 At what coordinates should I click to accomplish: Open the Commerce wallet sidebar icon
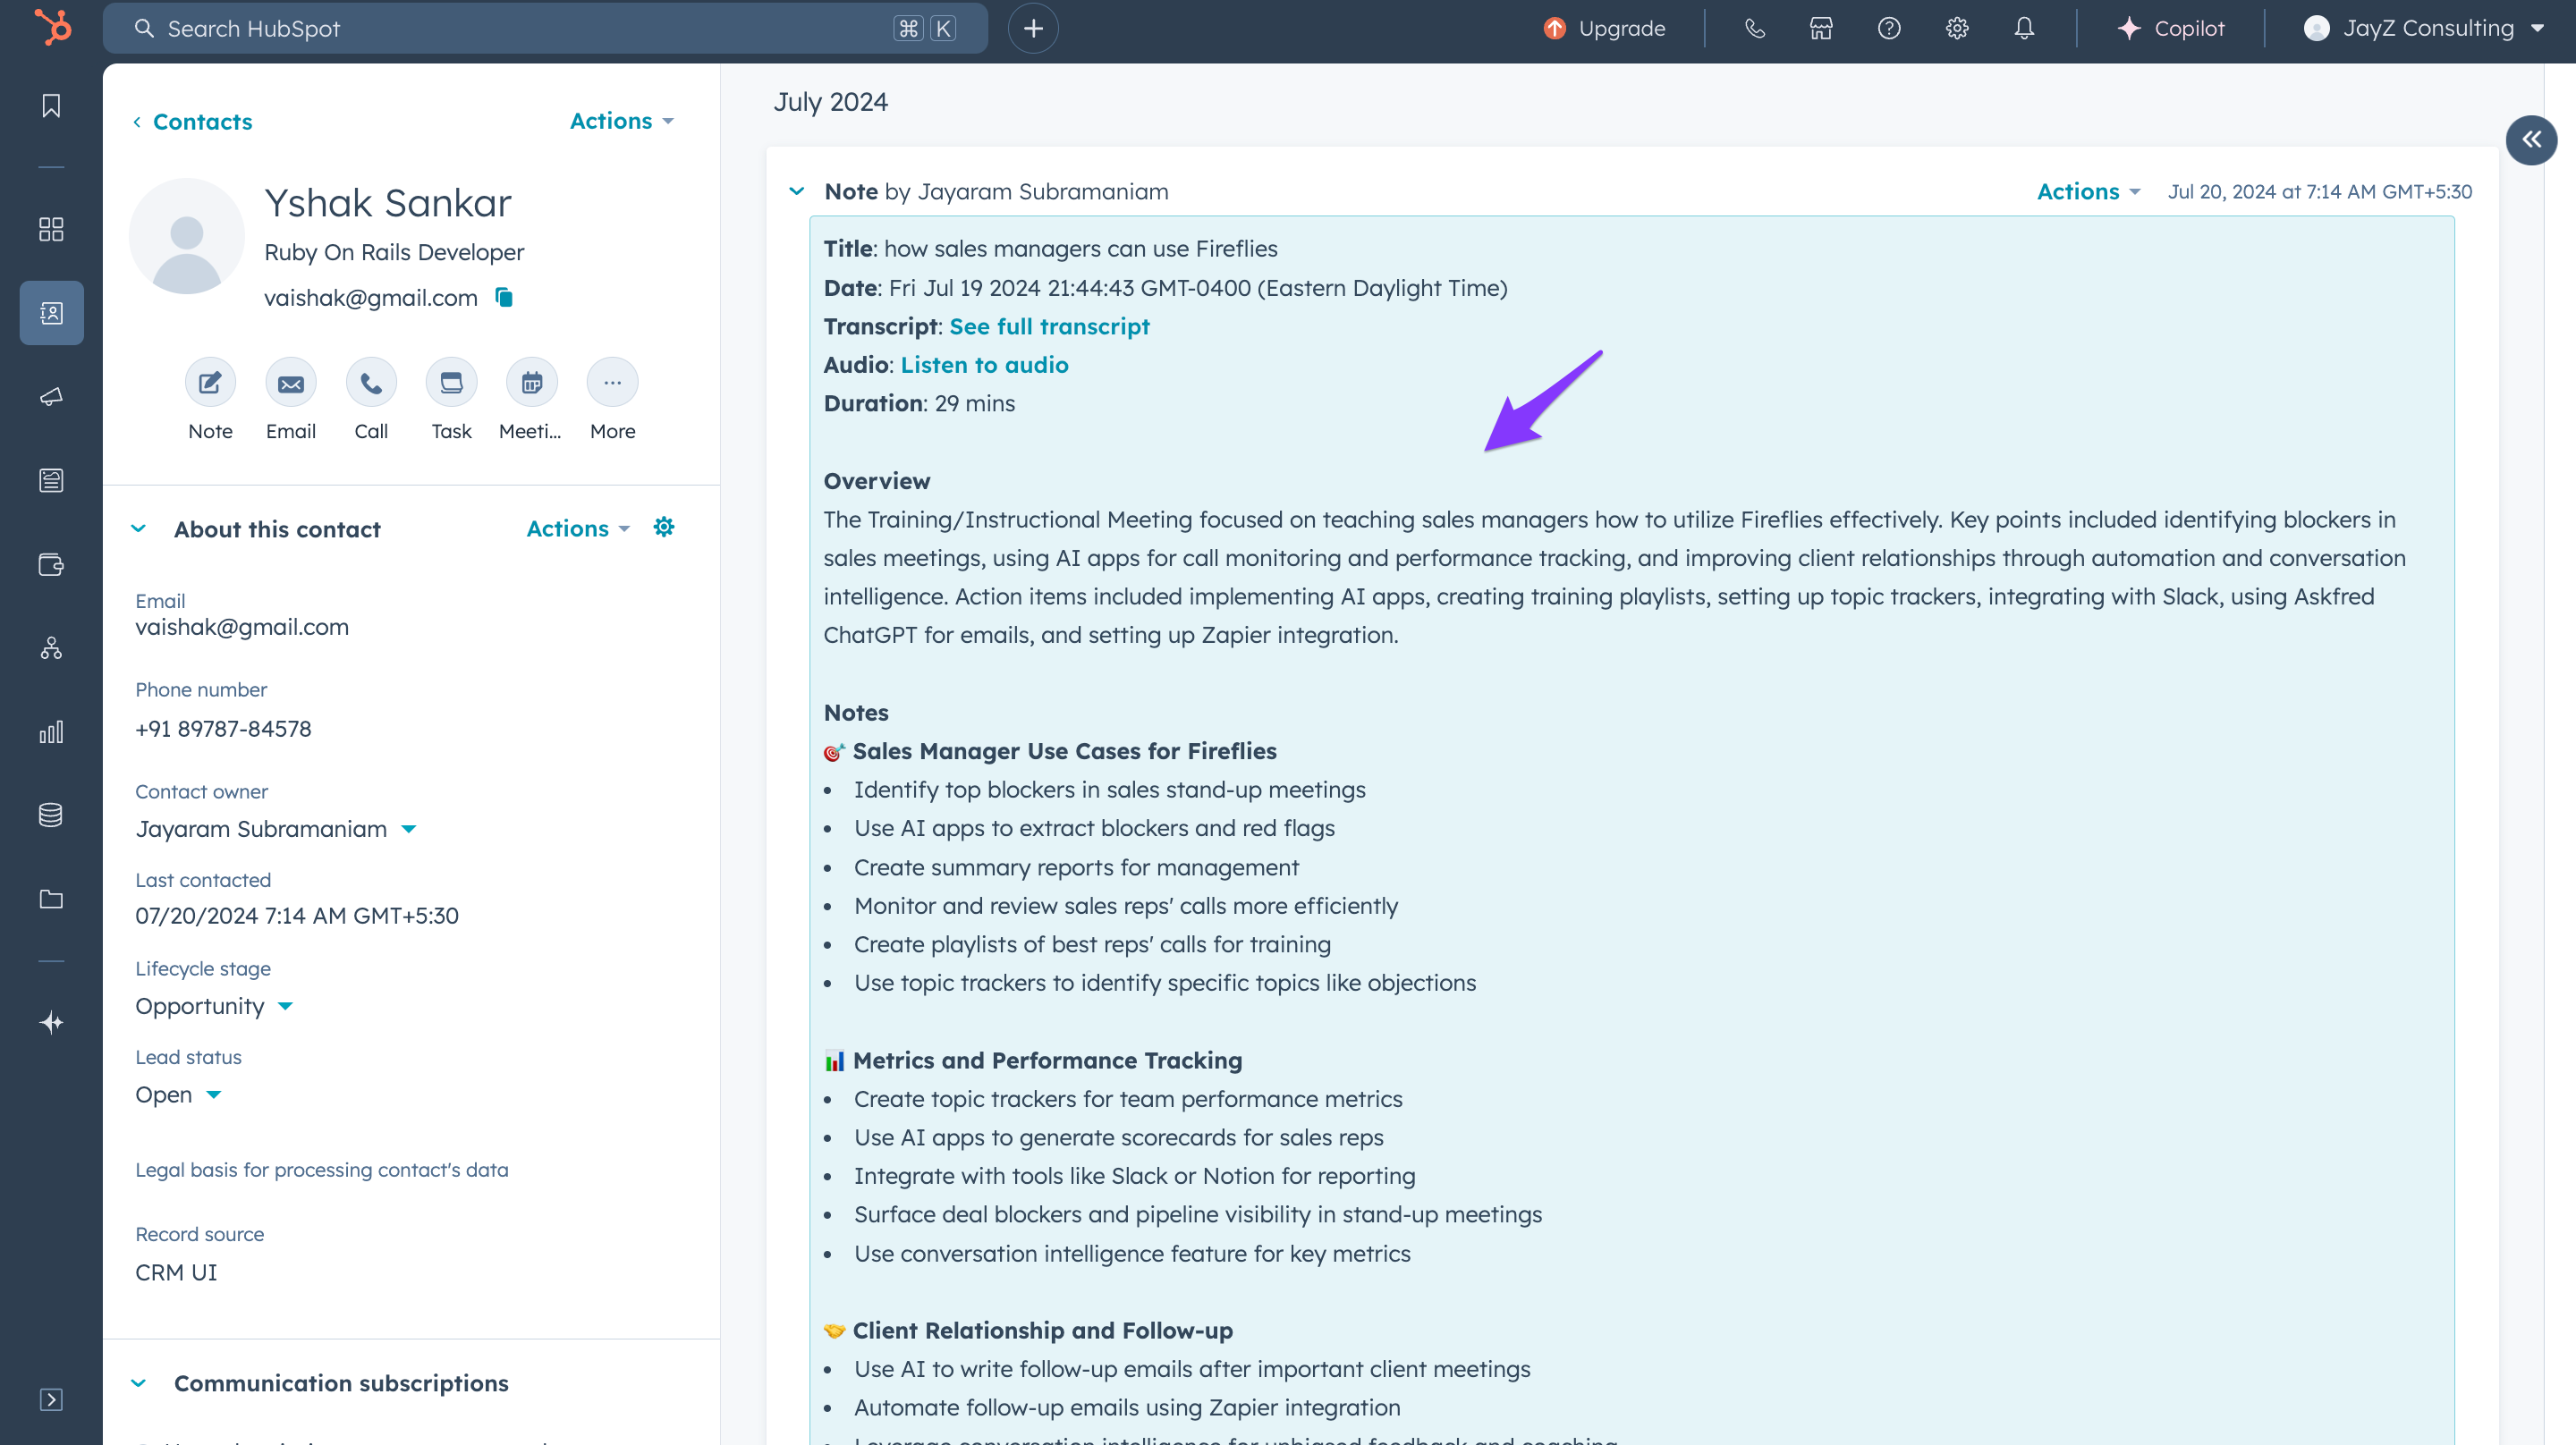tap(51, 565)
